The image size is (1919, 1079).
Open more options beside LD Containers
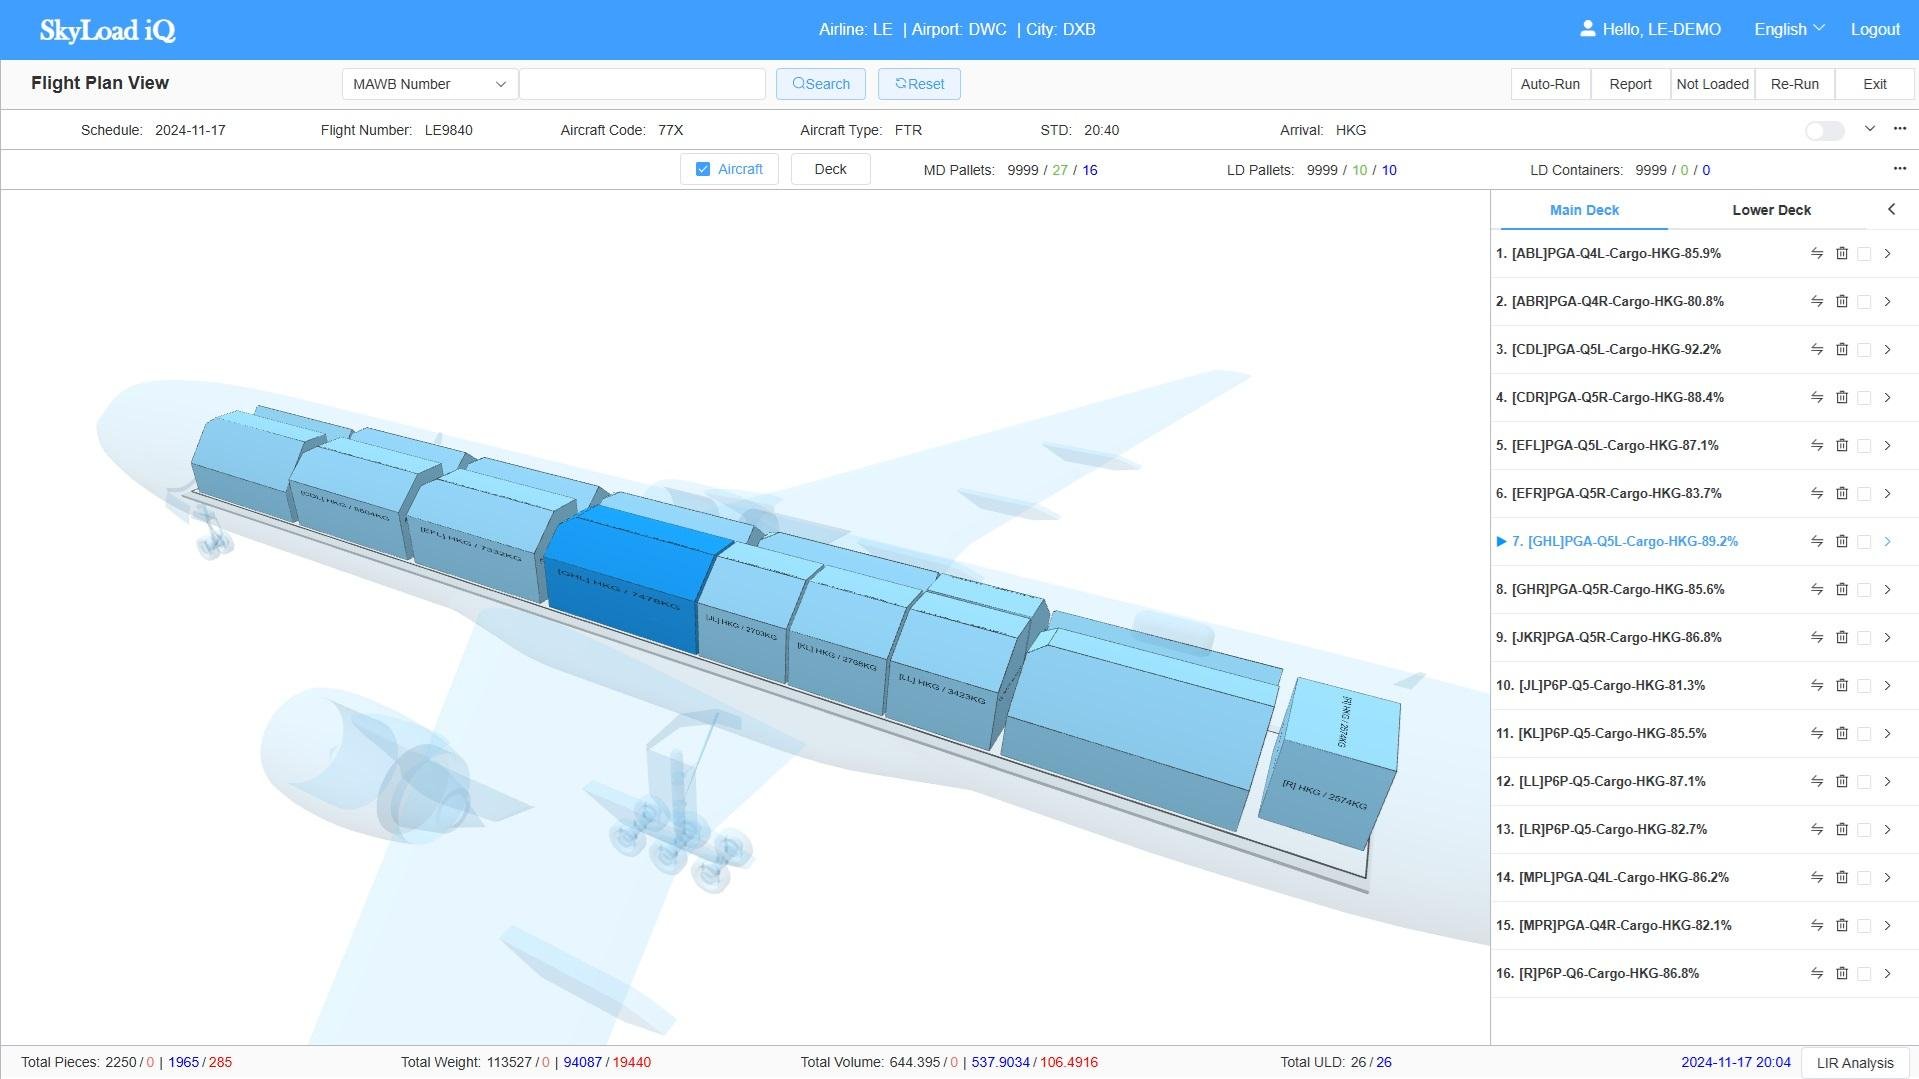[1900, 169]
